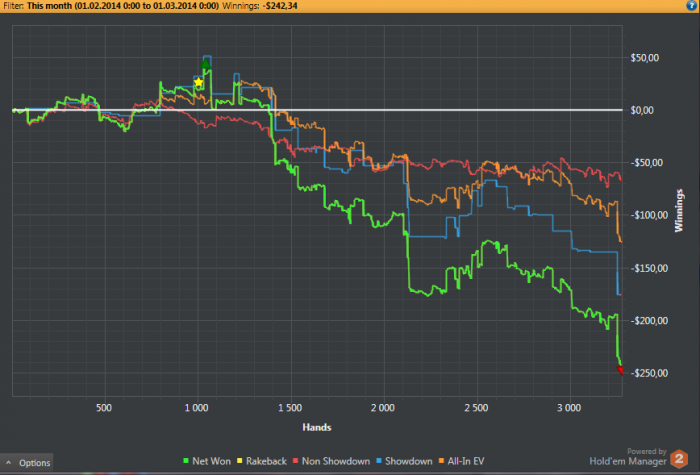This screenshot has height=475, width=700.
Task: Click the Winnings value -$242,34
Action: 279,6
